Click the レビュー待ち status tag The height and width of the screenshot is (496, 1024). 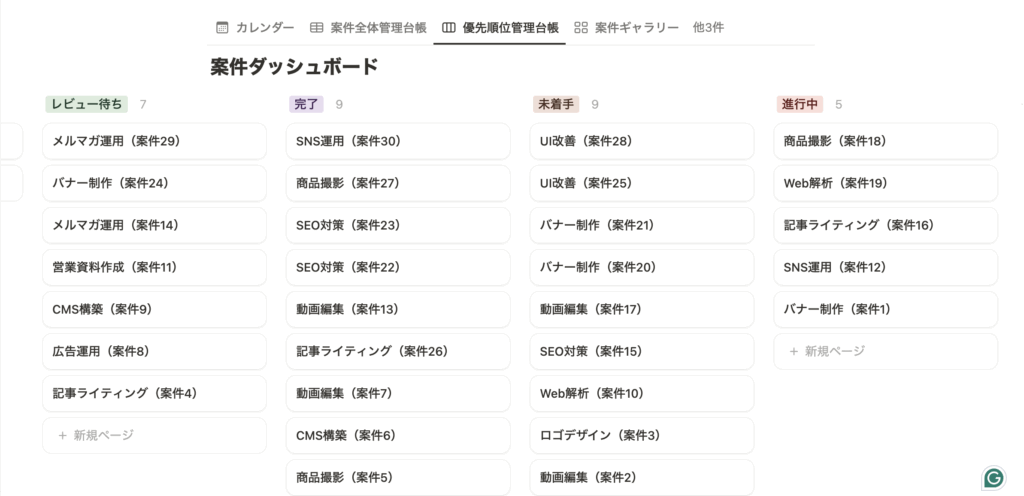click(x=86, y=104)
